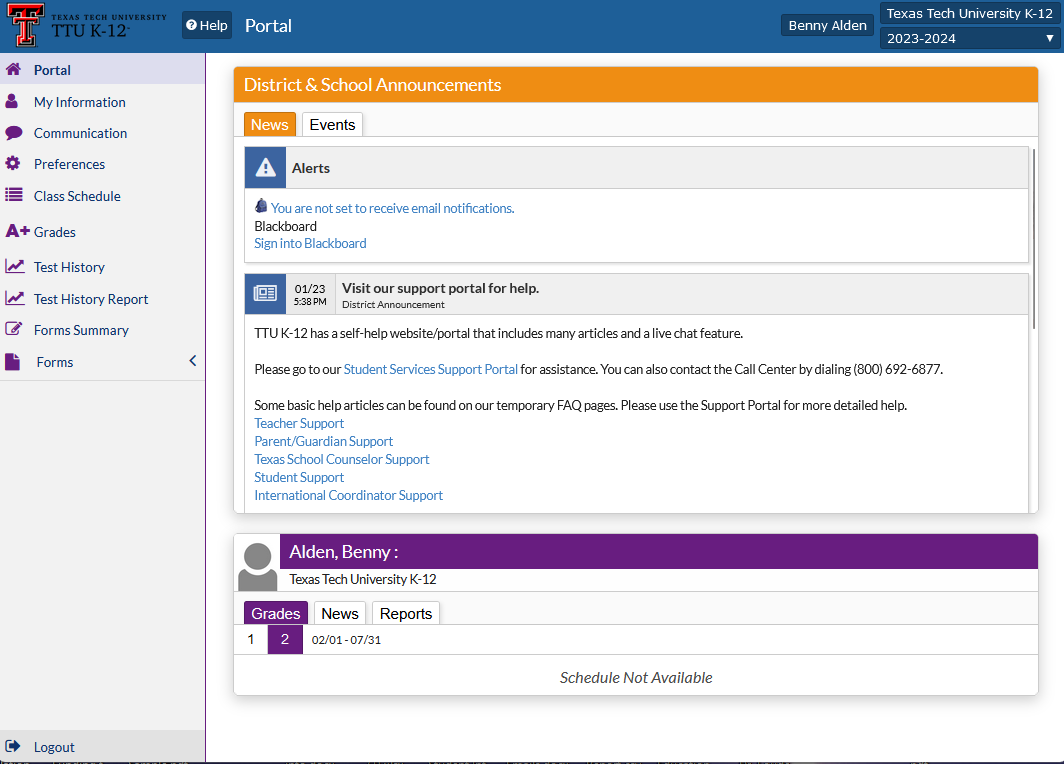Select grading period 1
This screenshot has width=1064, height=764.
[x=251, y=639]
